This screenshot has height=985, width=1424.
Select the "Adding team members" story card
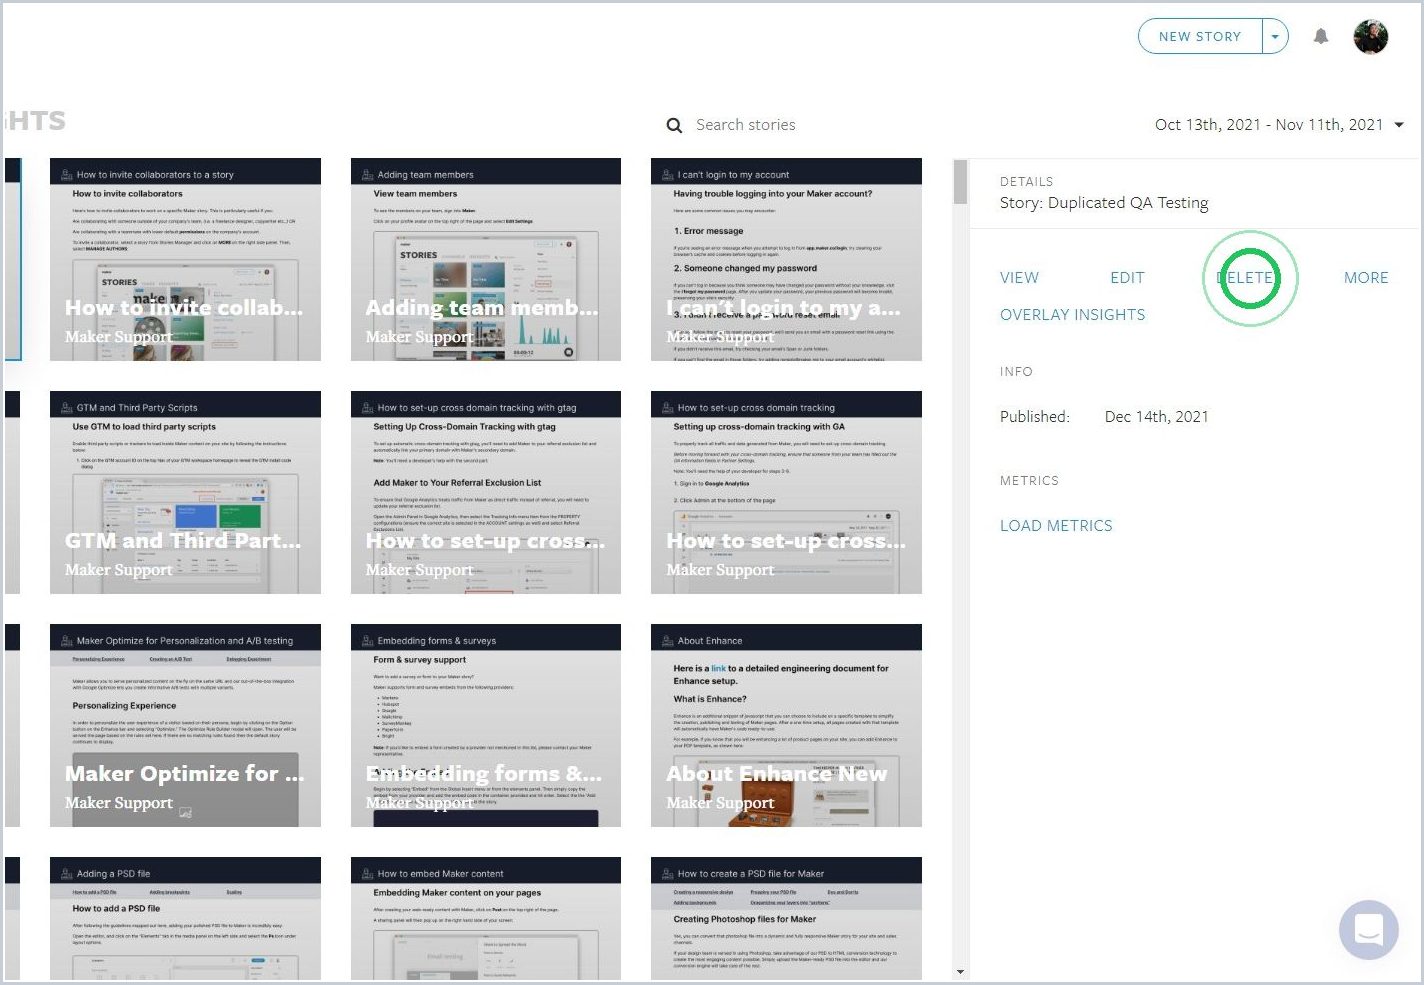(486, 260)
